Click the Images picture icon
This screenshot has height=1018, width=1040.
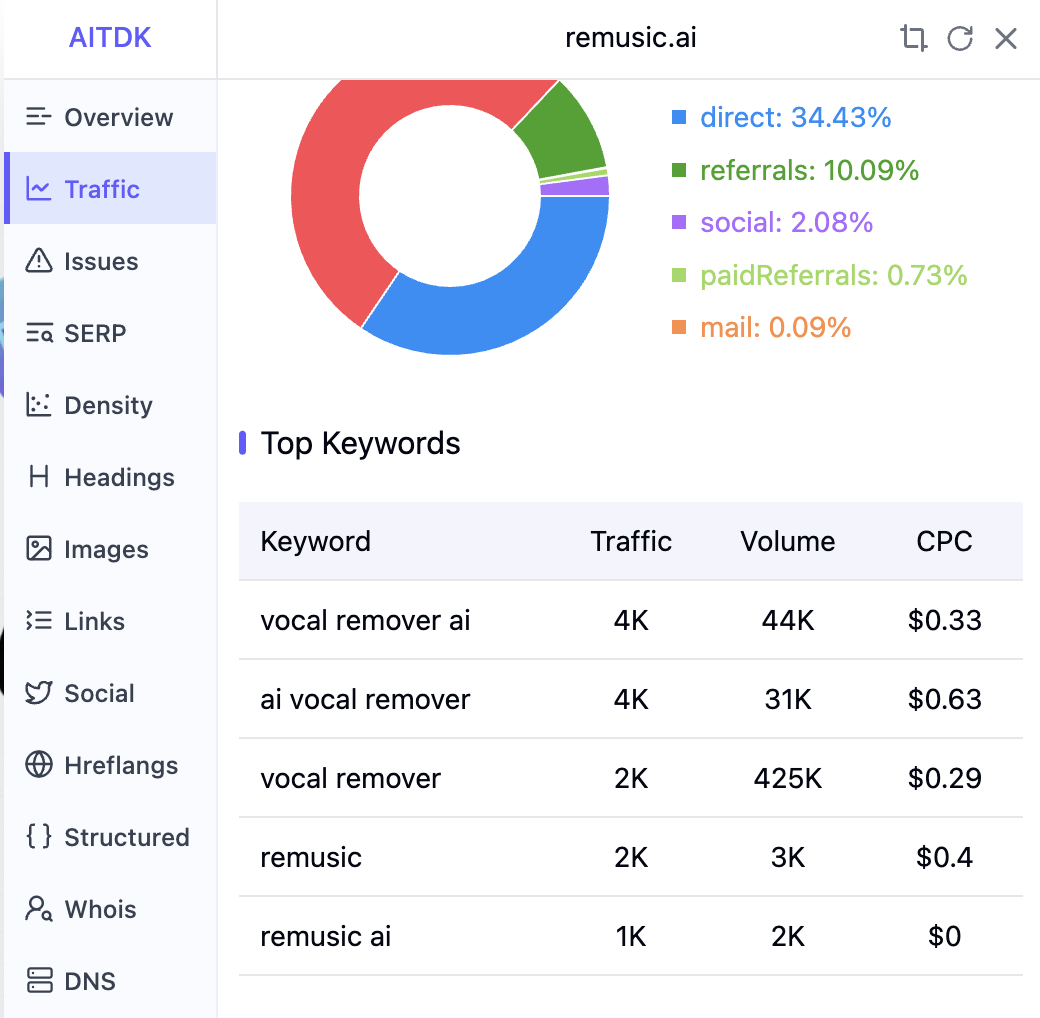(39, 549)
